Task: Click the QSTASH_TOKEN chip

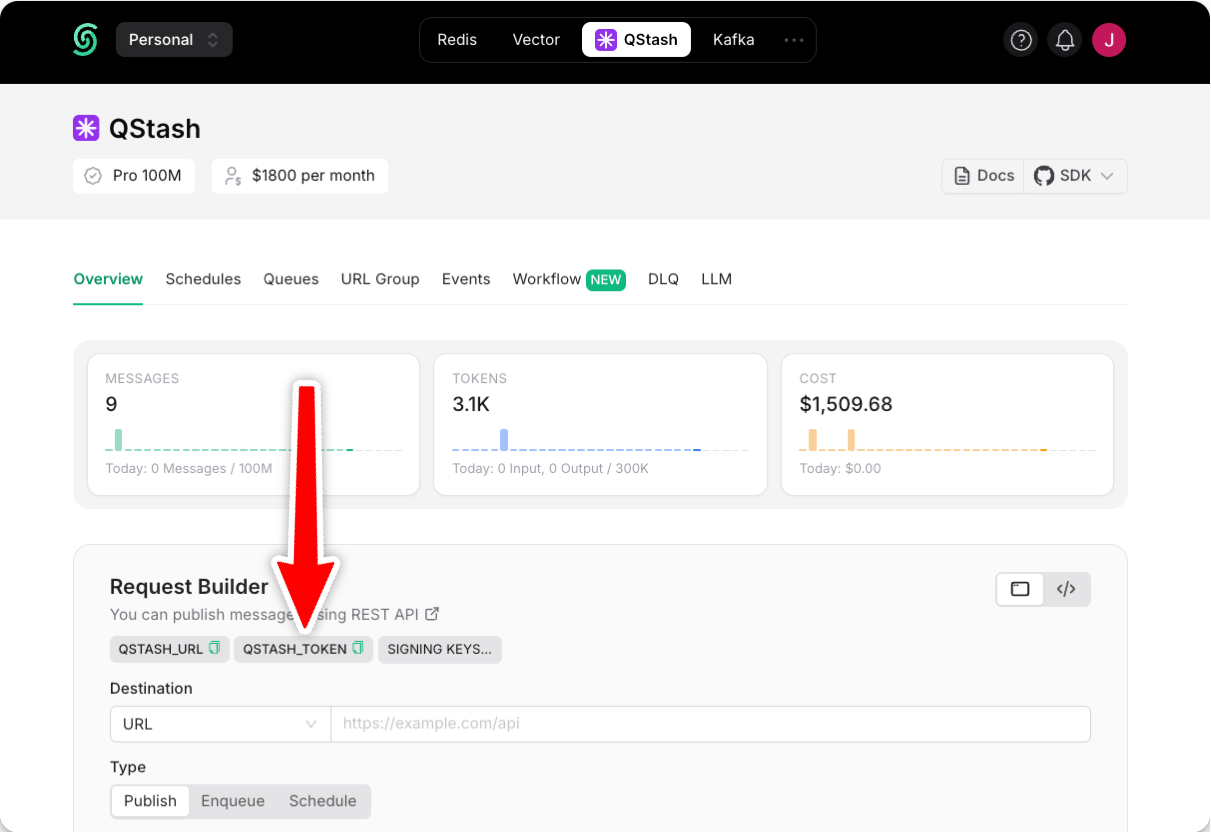Action: point(304,649)
